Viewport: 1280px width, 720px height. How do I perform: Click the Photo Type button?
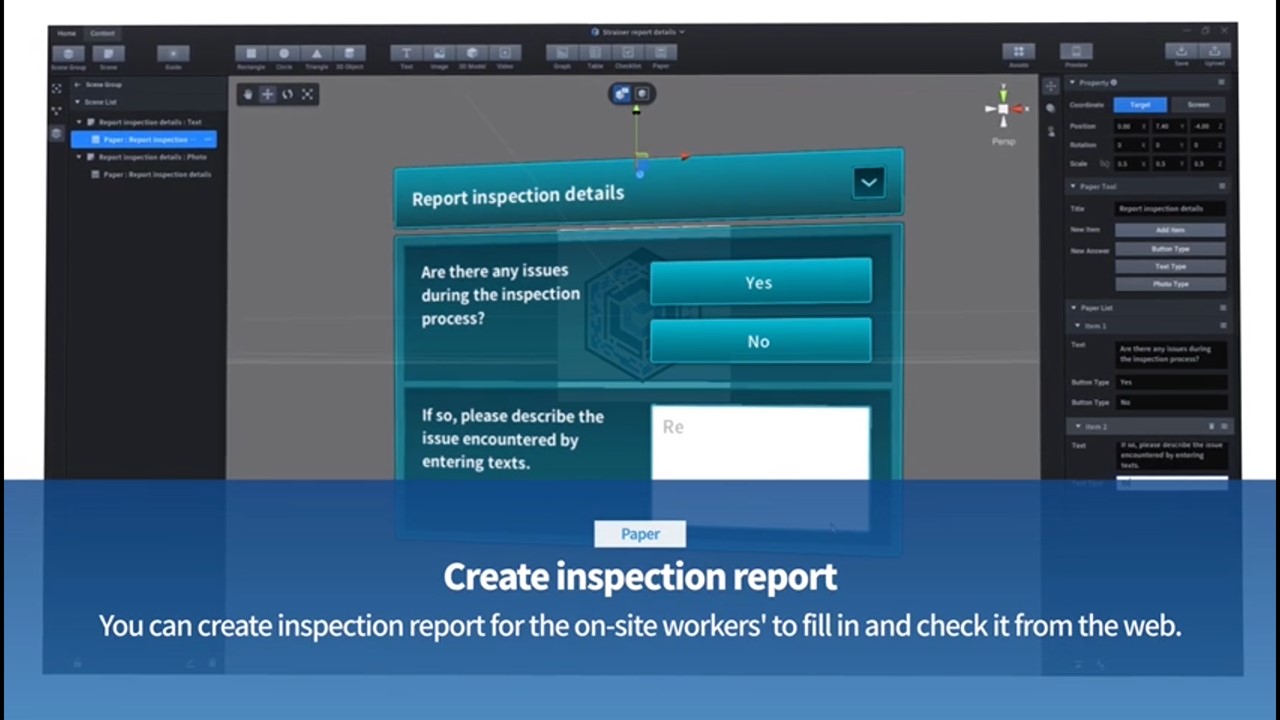(1170, 284)
